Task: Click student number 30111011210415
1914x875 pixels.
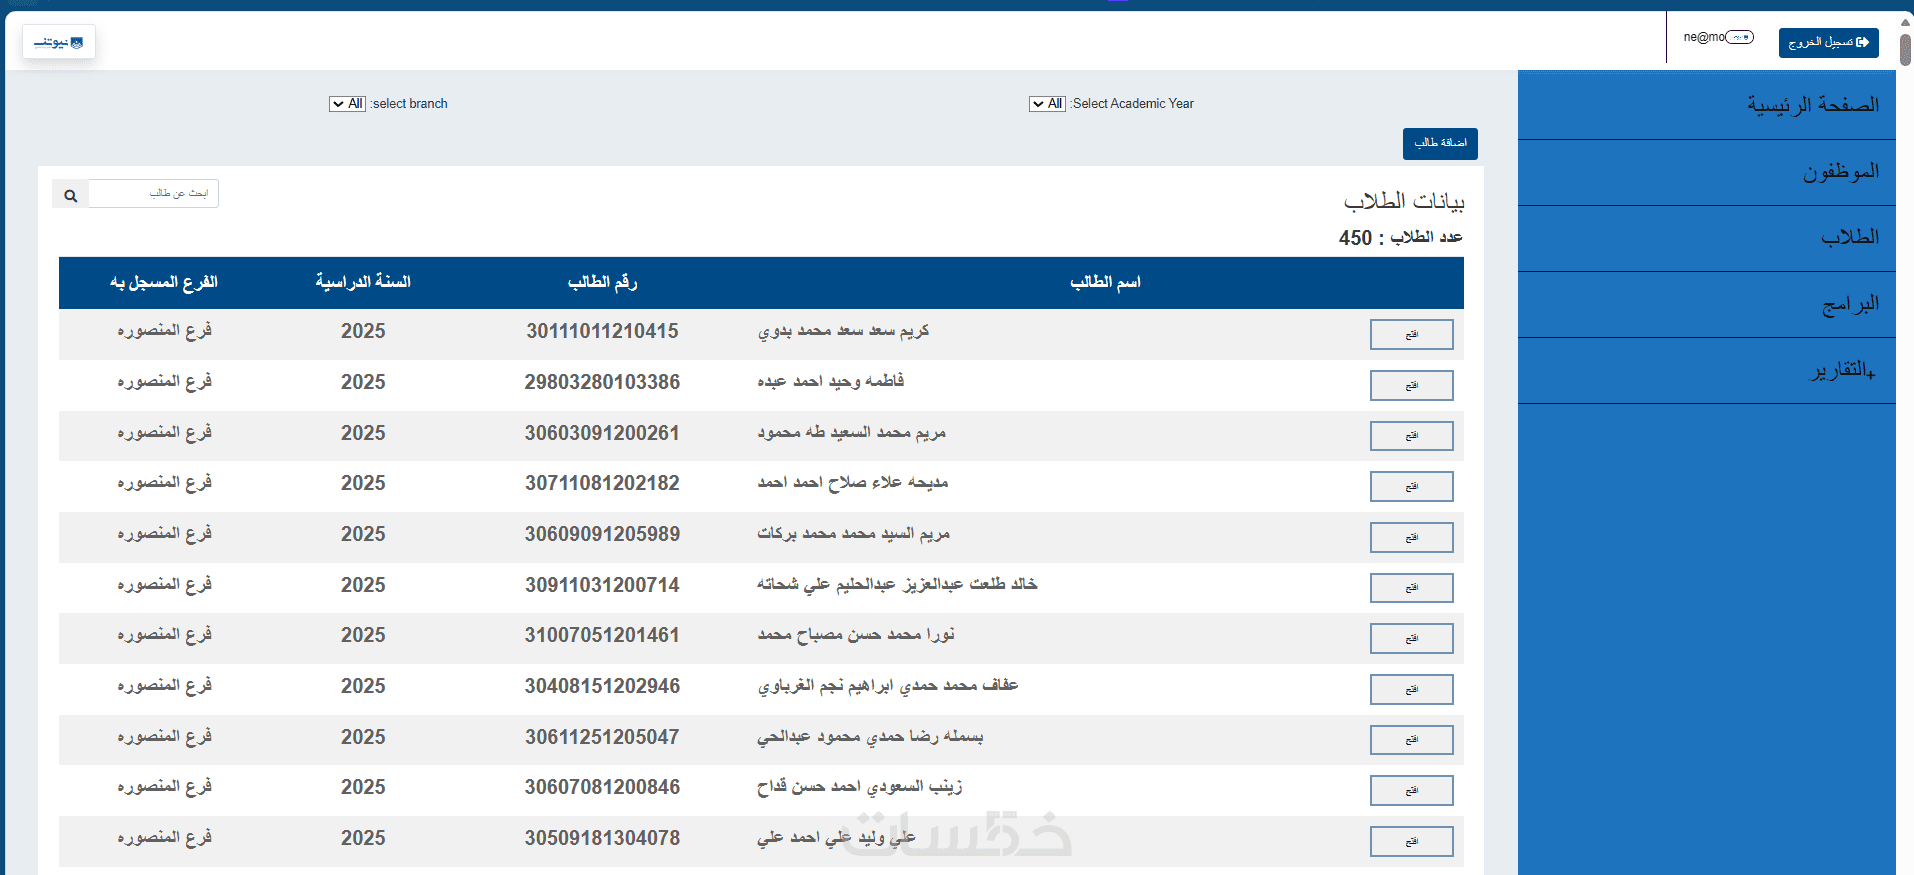Action: tap(602, 331)
